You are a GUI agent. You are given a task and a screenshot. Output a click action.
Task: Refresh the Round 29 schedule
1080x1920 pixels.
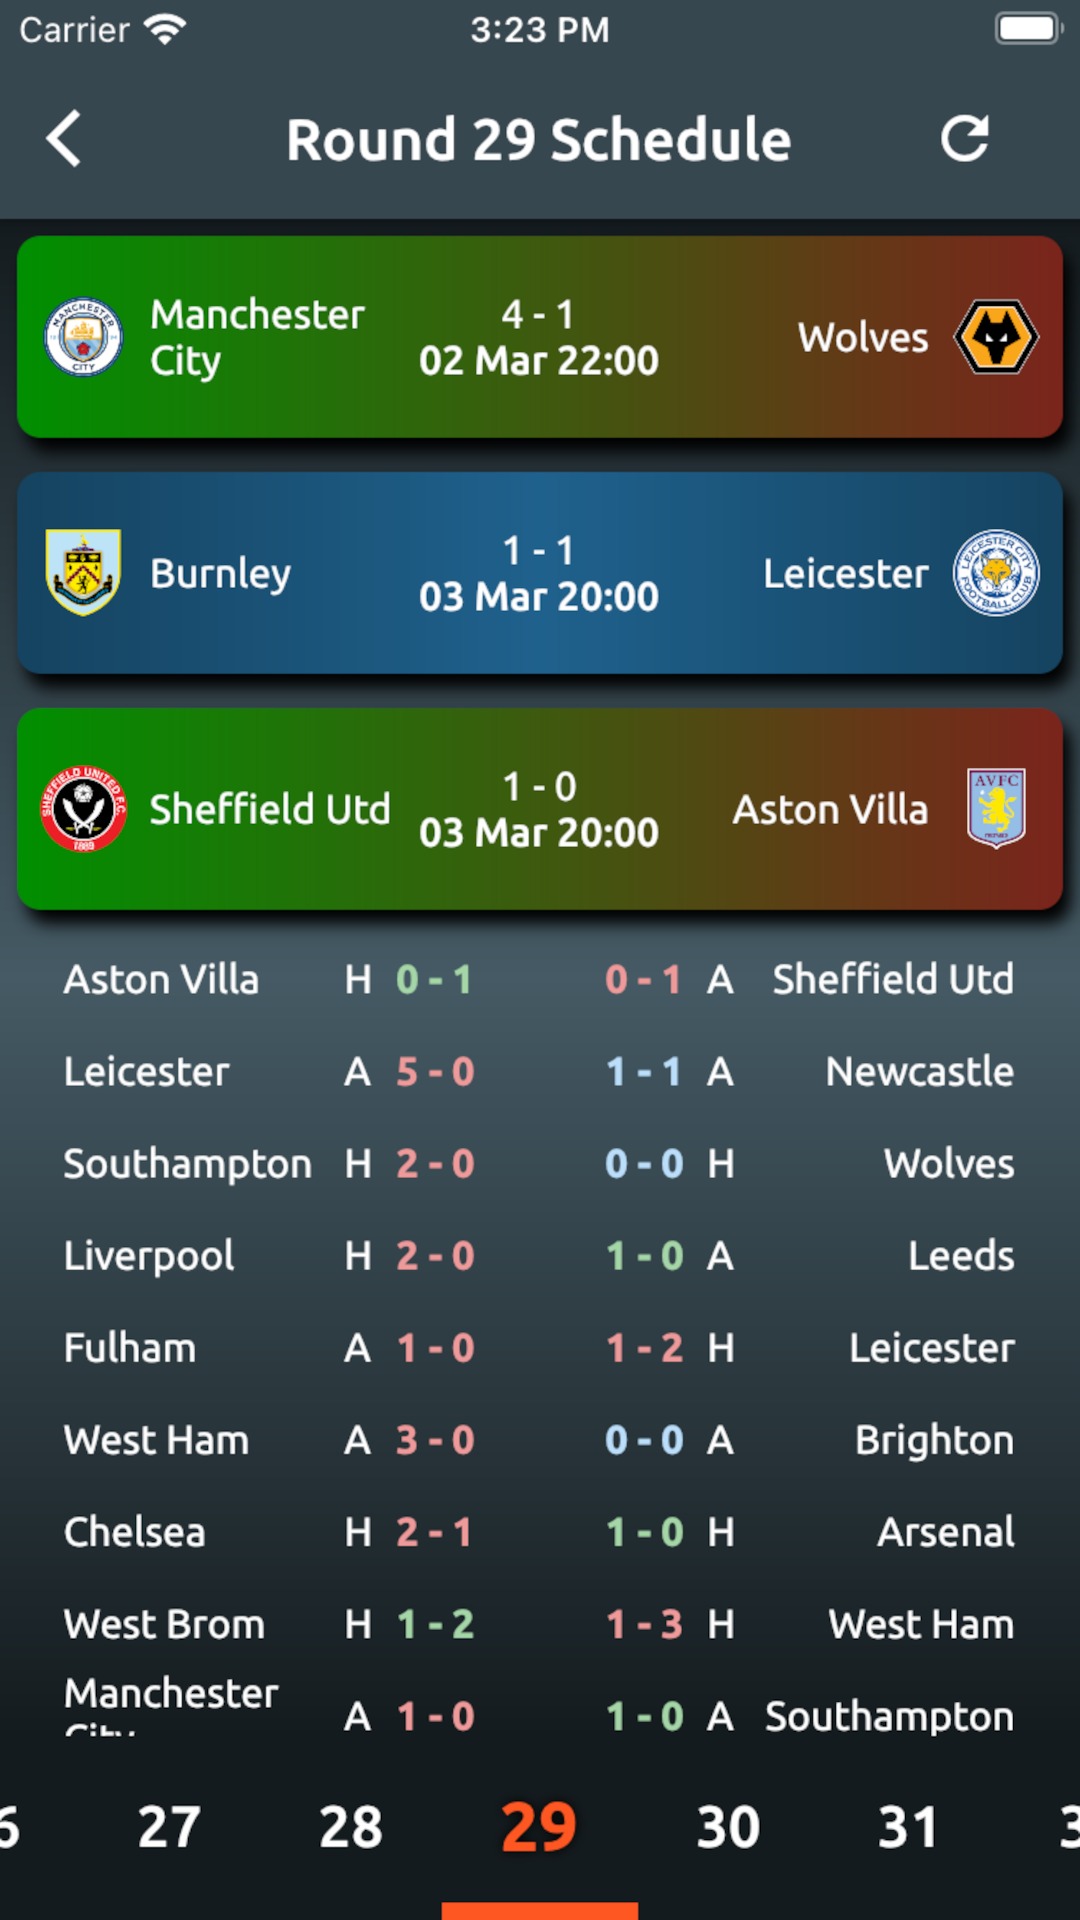[x=965, y=139]
